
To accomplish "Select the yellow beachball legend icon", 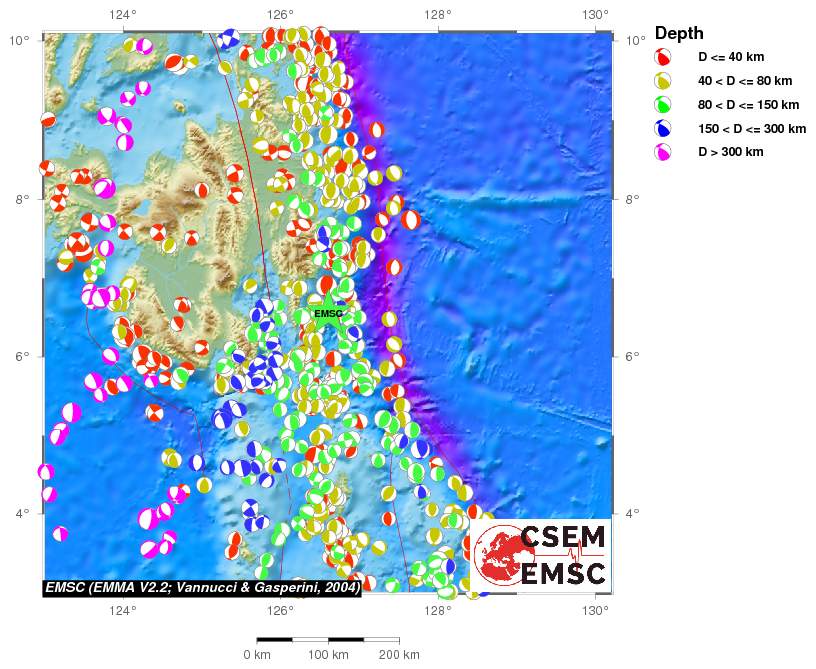I will [x=661, y=81].
